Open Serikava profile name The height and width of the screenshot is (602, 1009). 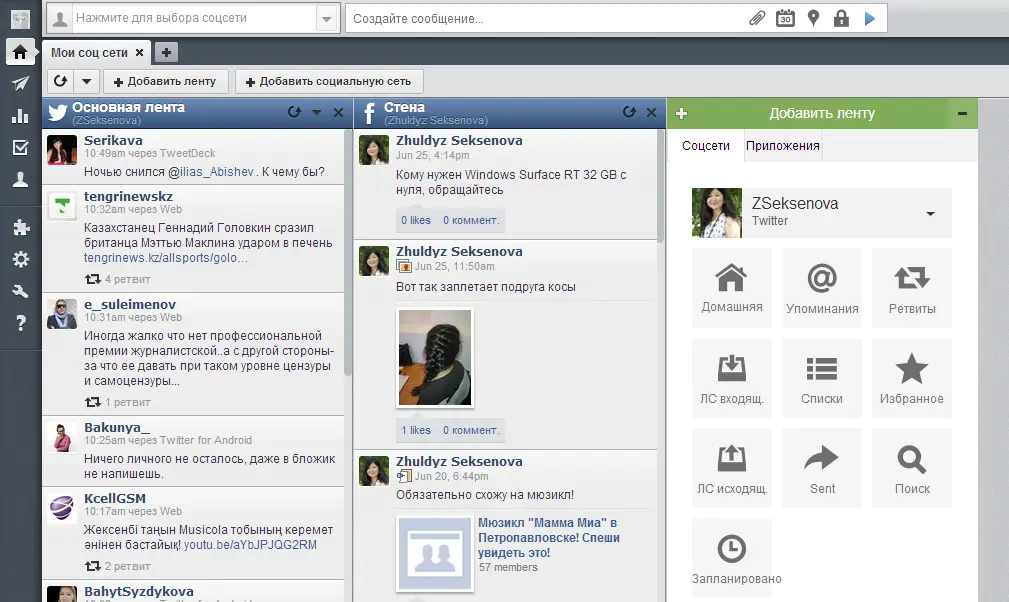tap(113, 140)
